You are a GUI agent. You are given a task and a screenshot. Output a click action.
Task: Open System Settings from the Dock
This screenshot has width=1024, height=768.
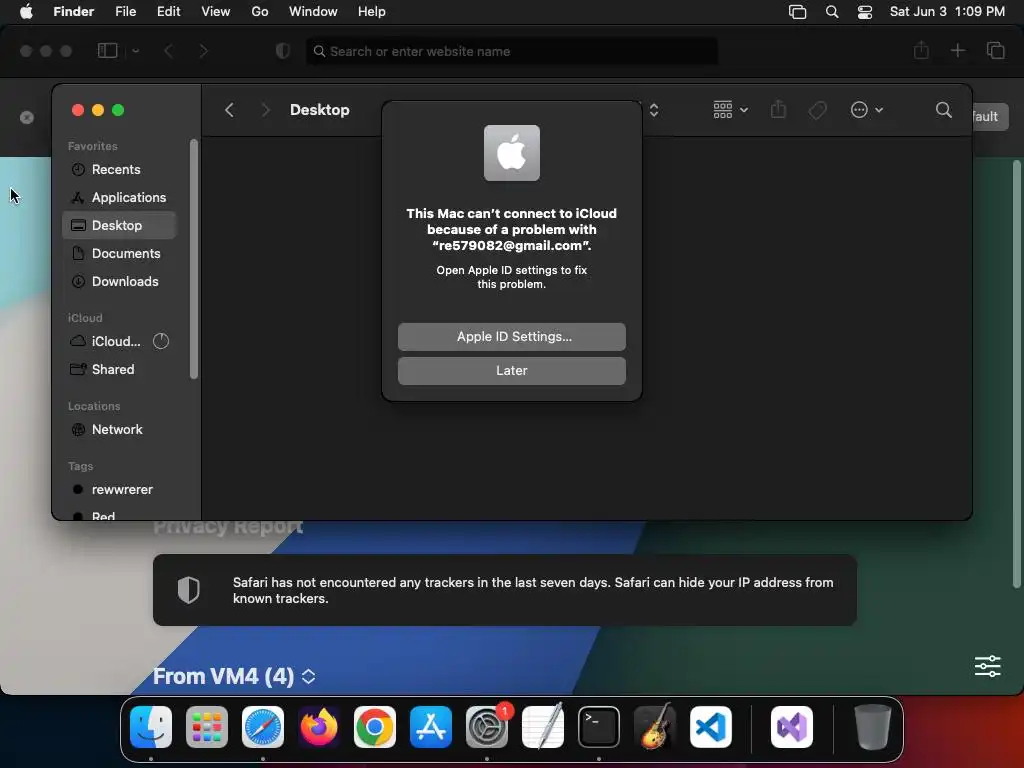point(487,727)
